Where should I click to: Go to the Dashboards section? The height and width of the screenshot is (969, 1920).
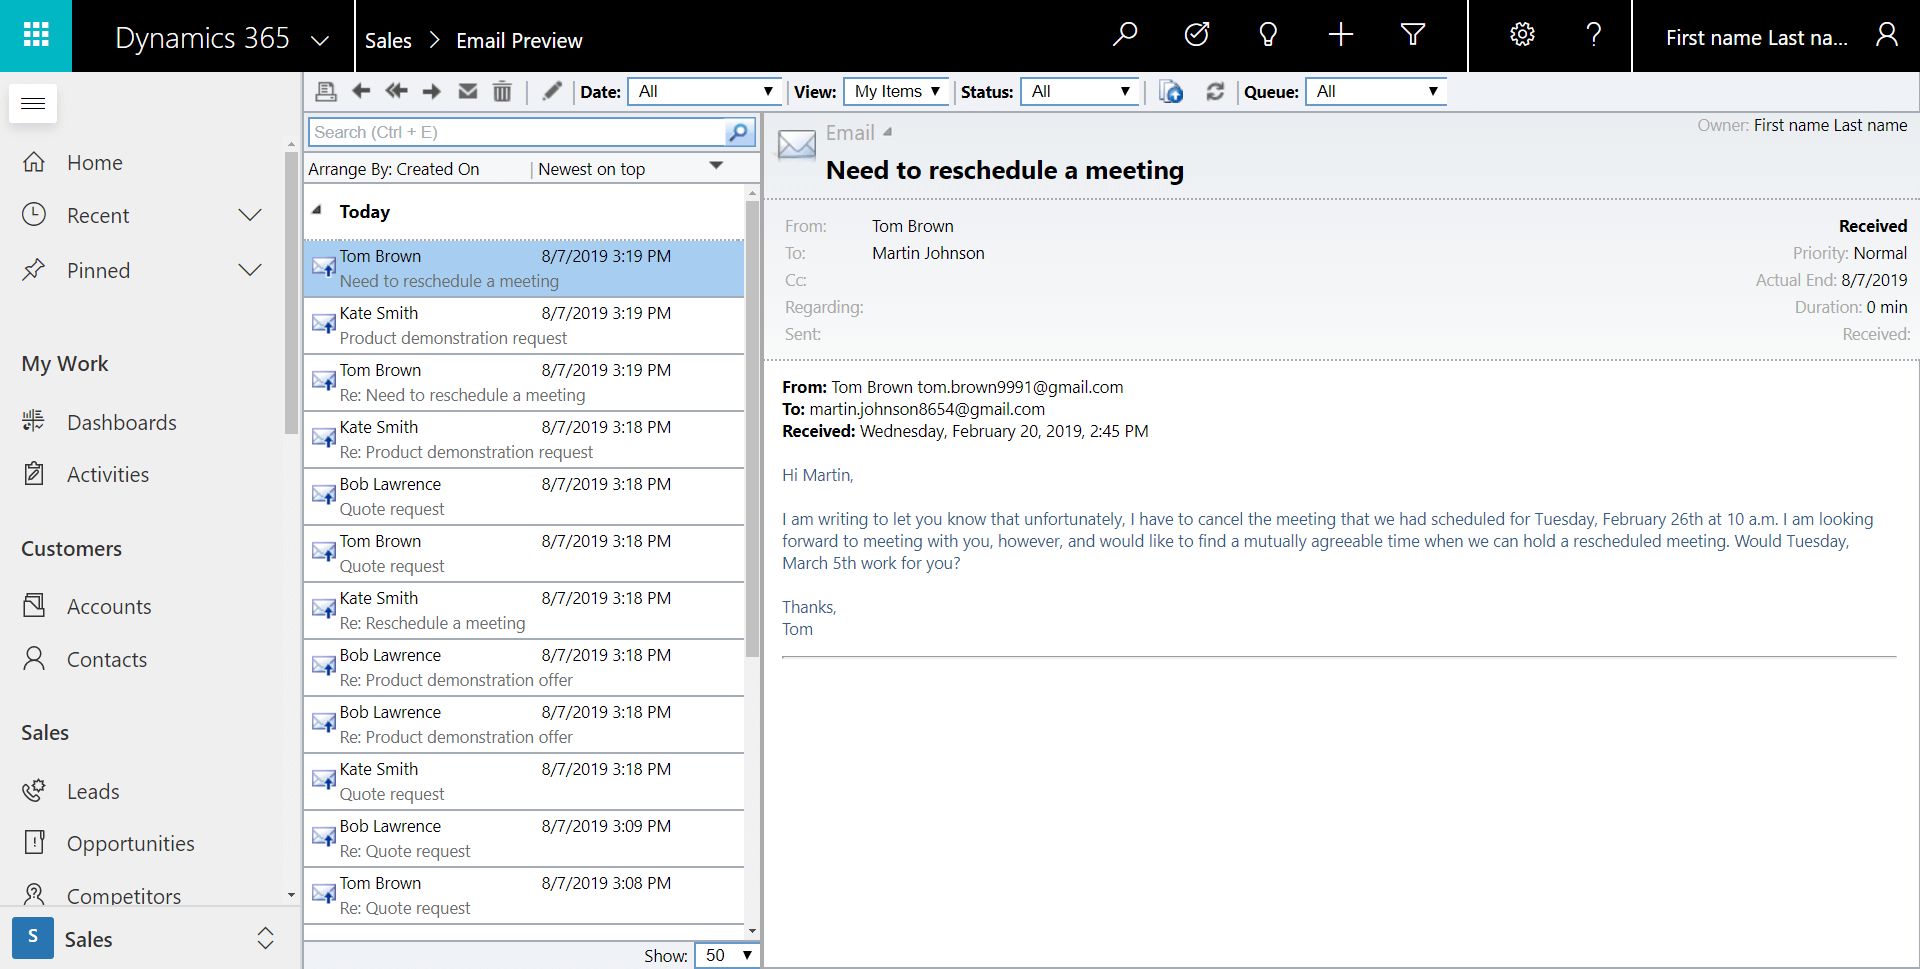pos(122,421)
